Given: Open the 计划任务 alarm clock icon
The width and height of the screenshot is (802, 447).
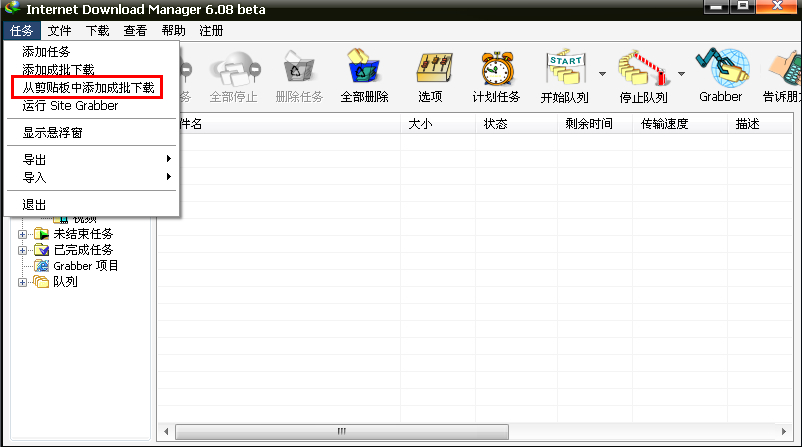Looking at the screenshot, I should point(496,77).
